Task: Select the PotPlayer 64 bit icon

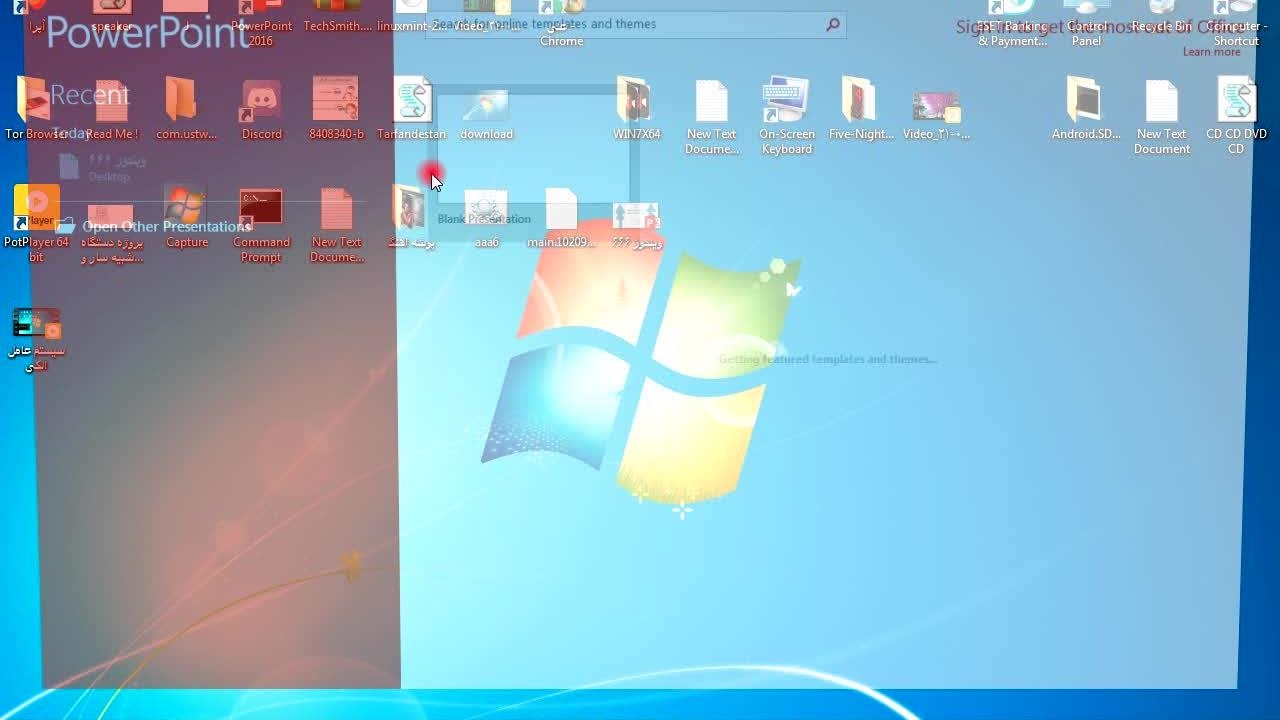Action: 36,214
